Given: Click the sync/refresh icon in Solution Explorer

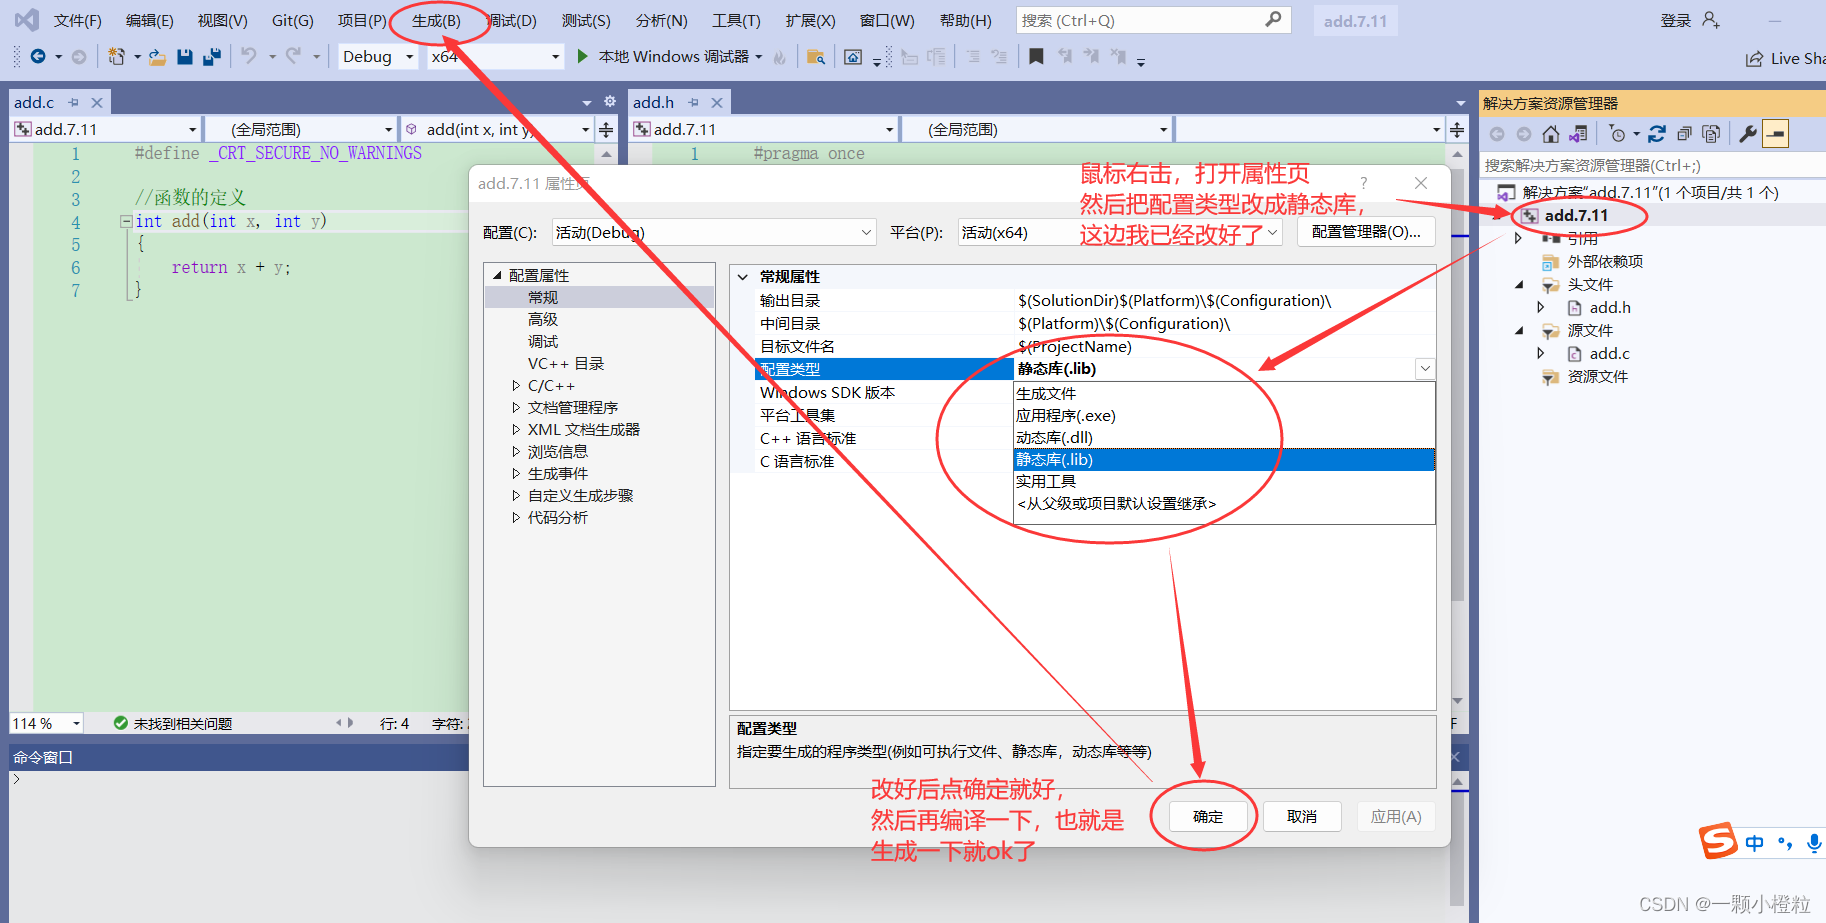Looking at the screenshot, I should 1657,134.
